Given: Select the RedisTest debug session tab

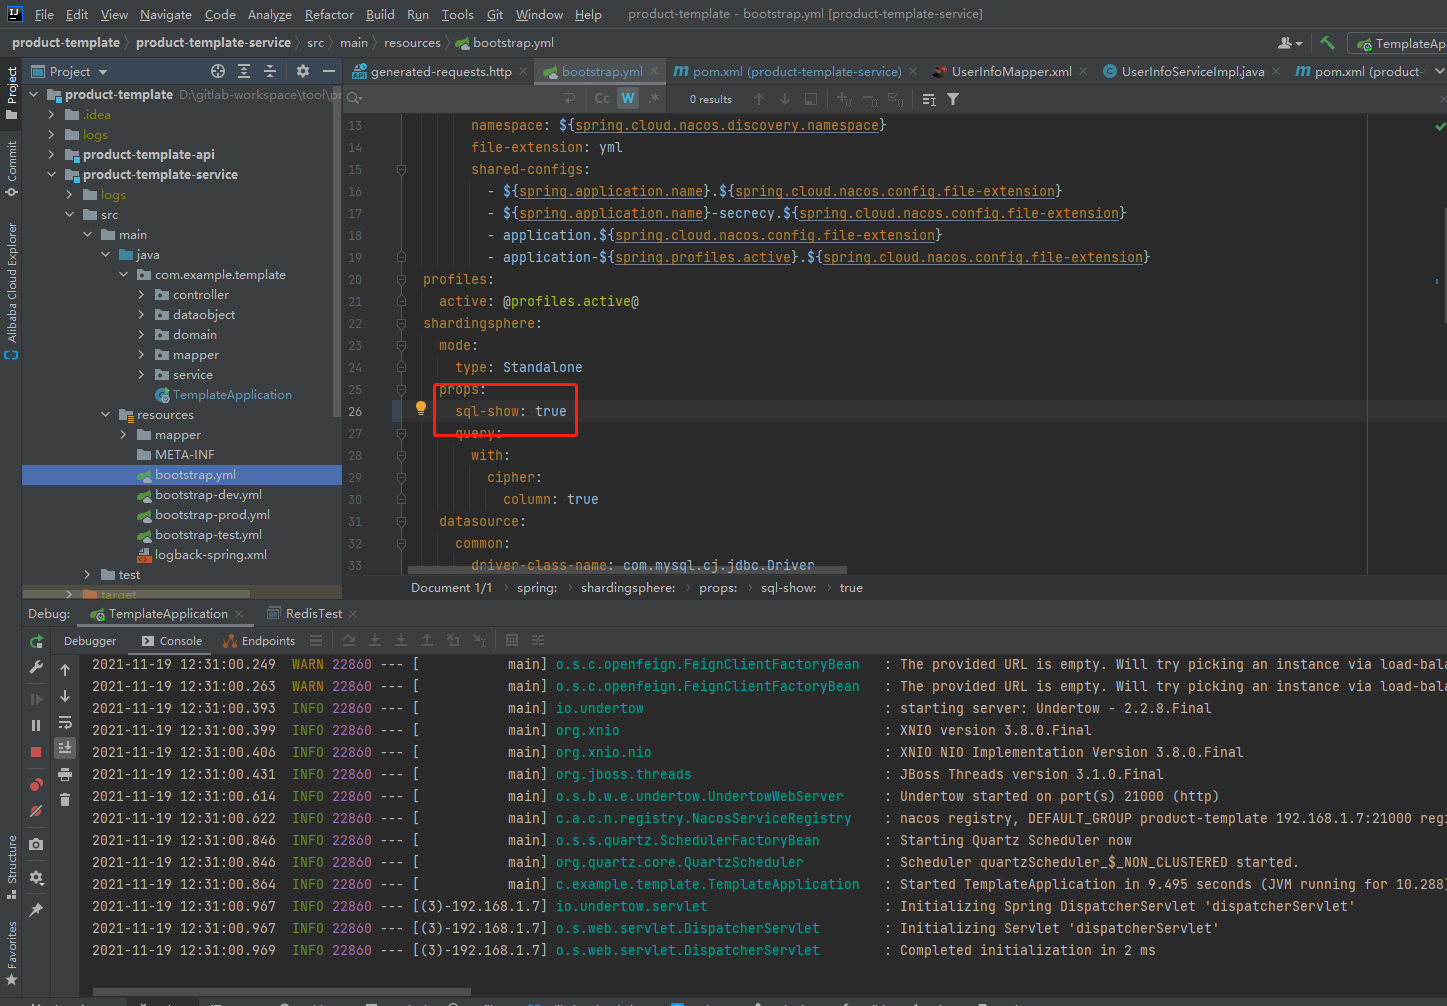Looking at the screenshot, I should point(305,614).
